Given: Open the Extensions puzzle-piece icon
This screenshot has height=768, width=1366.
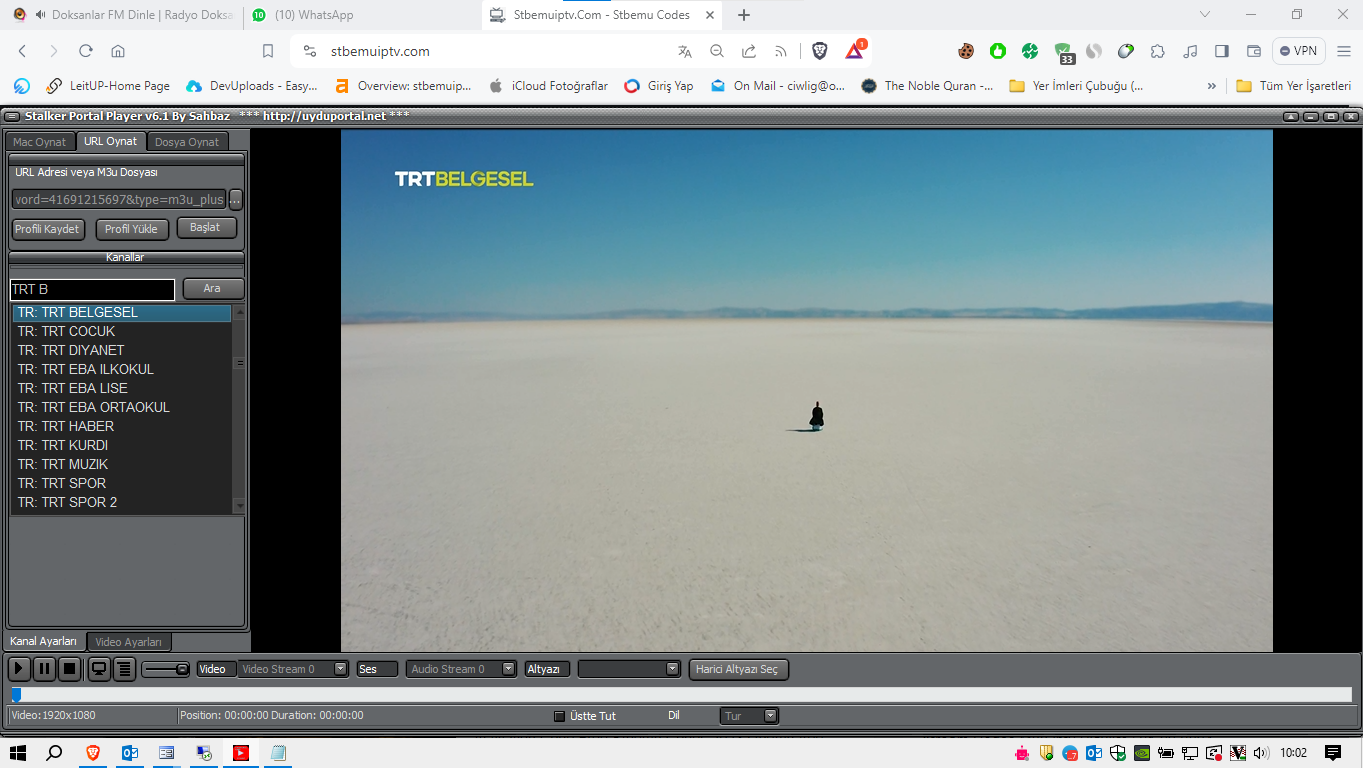Looking at the screenshot, I should [1158, 51].
